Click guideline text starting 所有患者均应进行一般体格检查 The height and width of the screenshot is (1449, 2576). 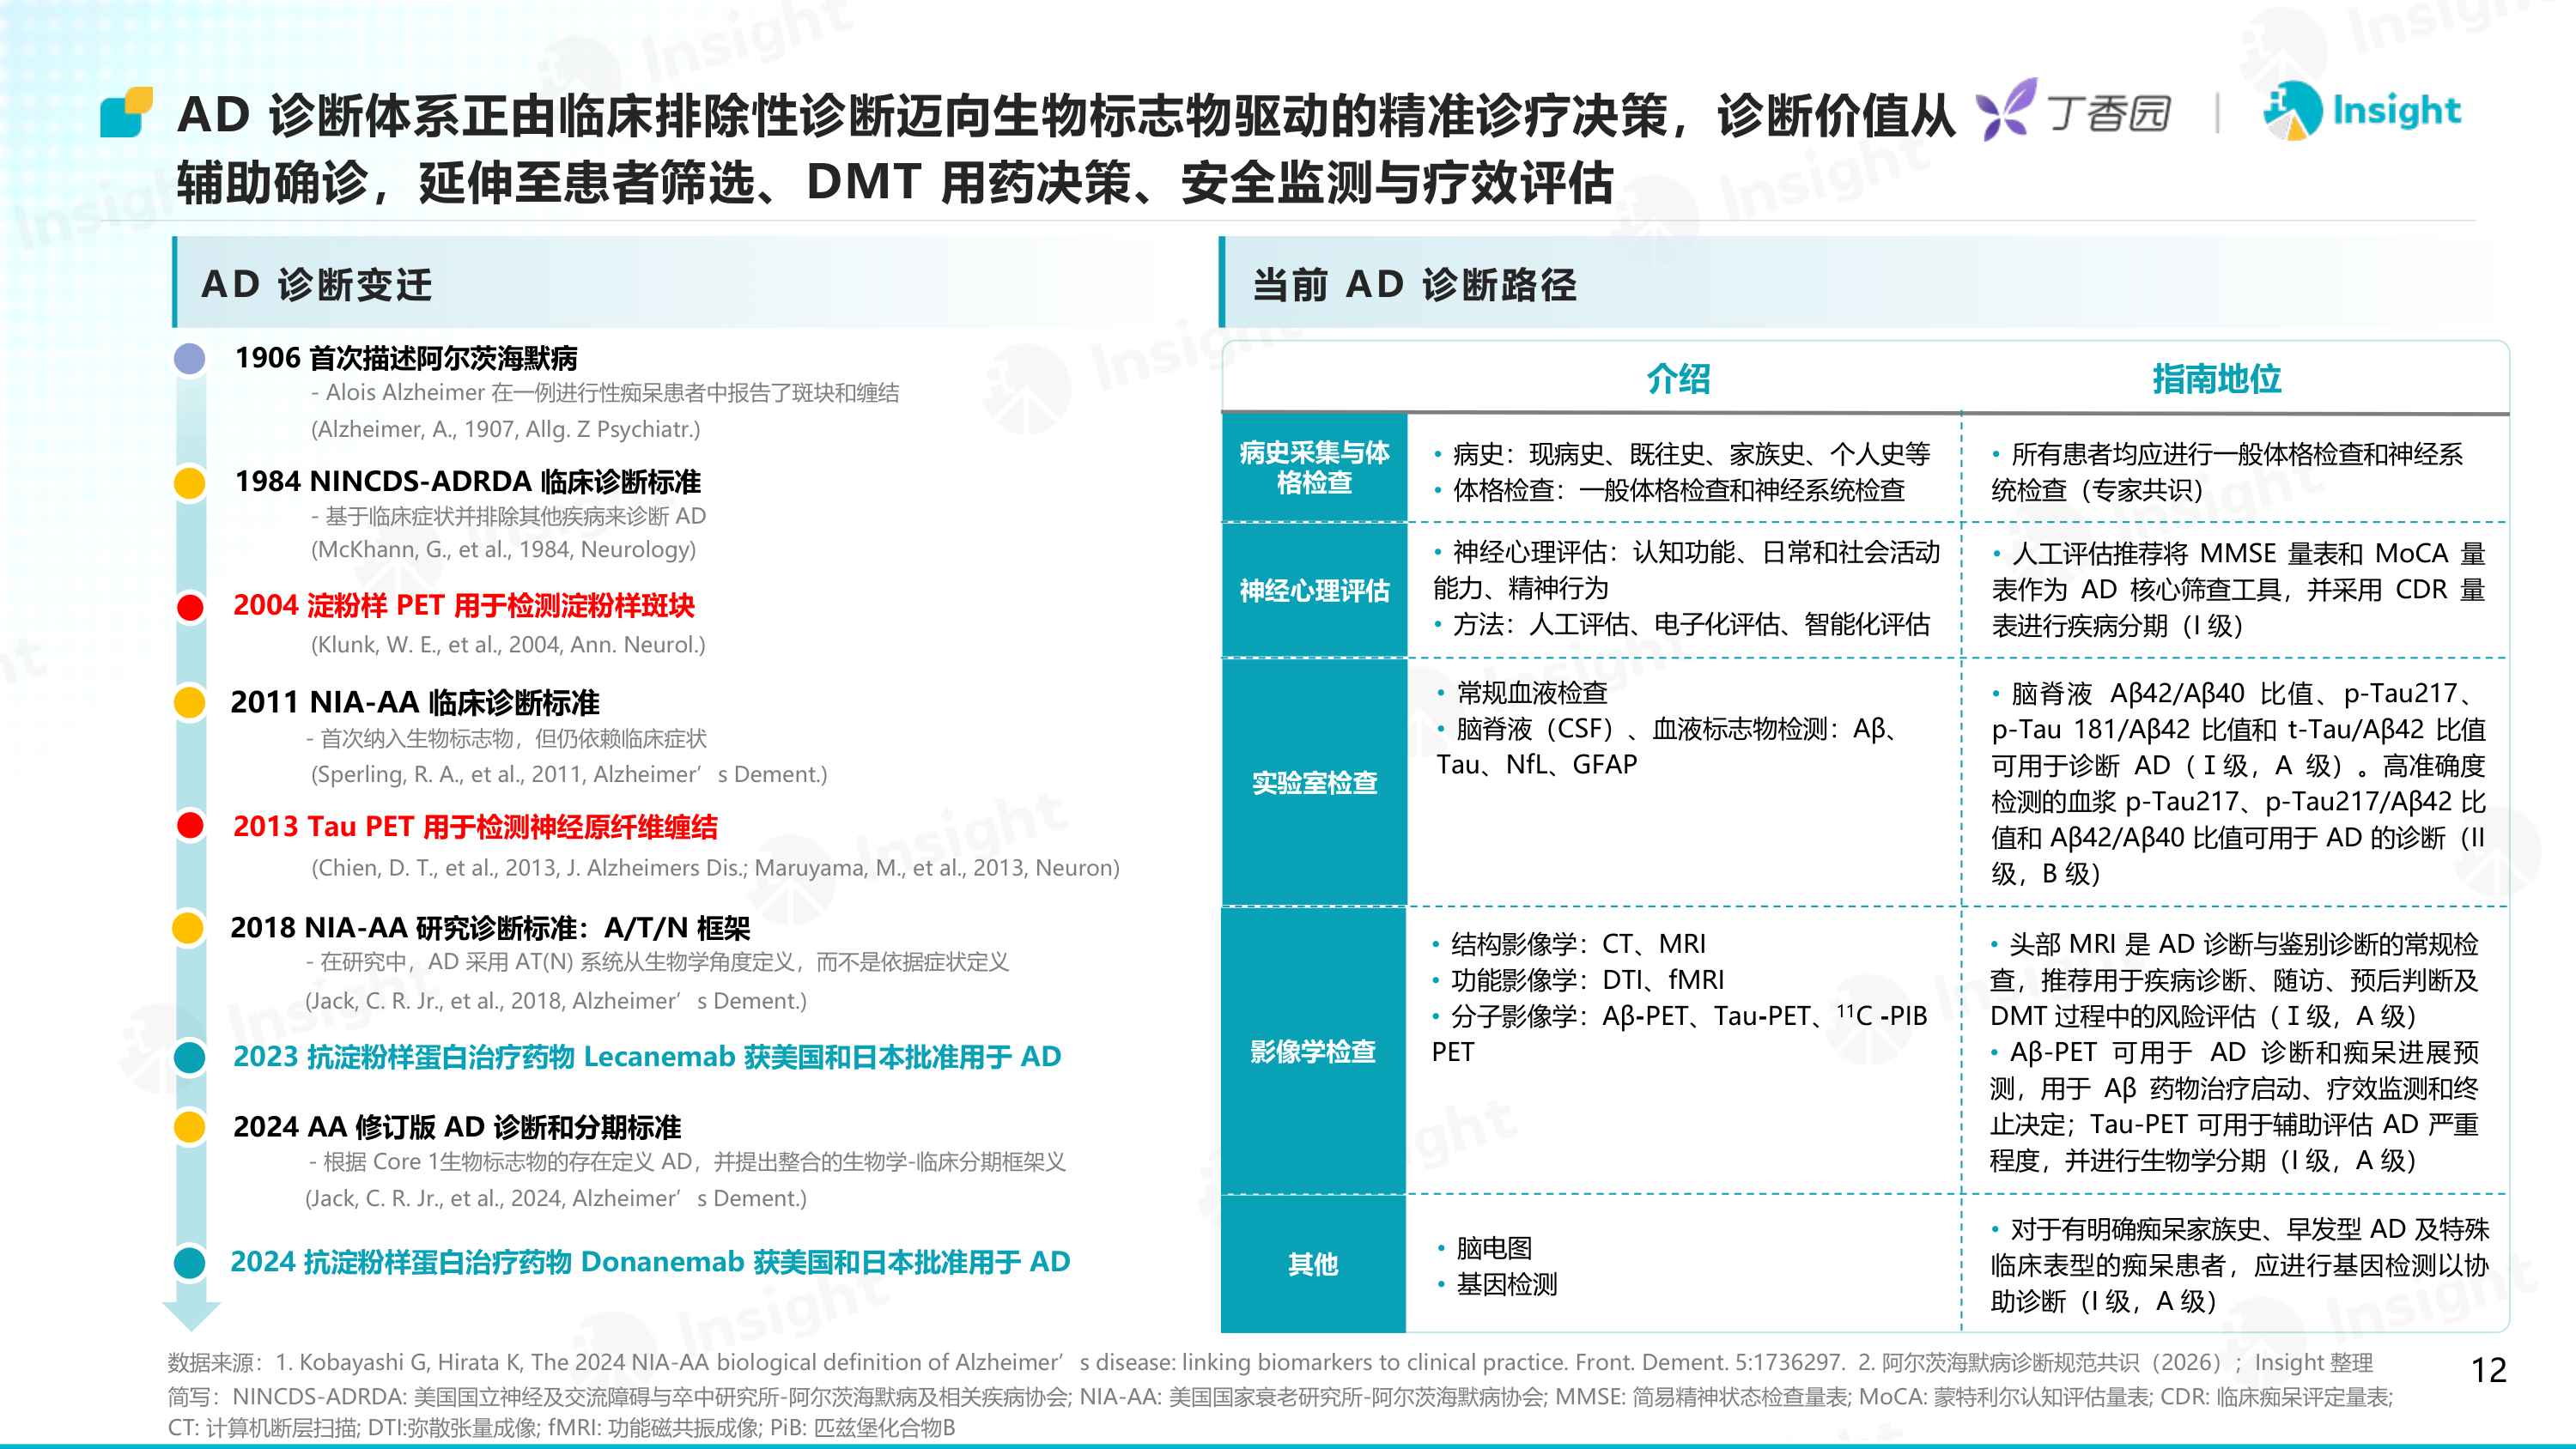pyautogui.click(x=2227, y=472)
